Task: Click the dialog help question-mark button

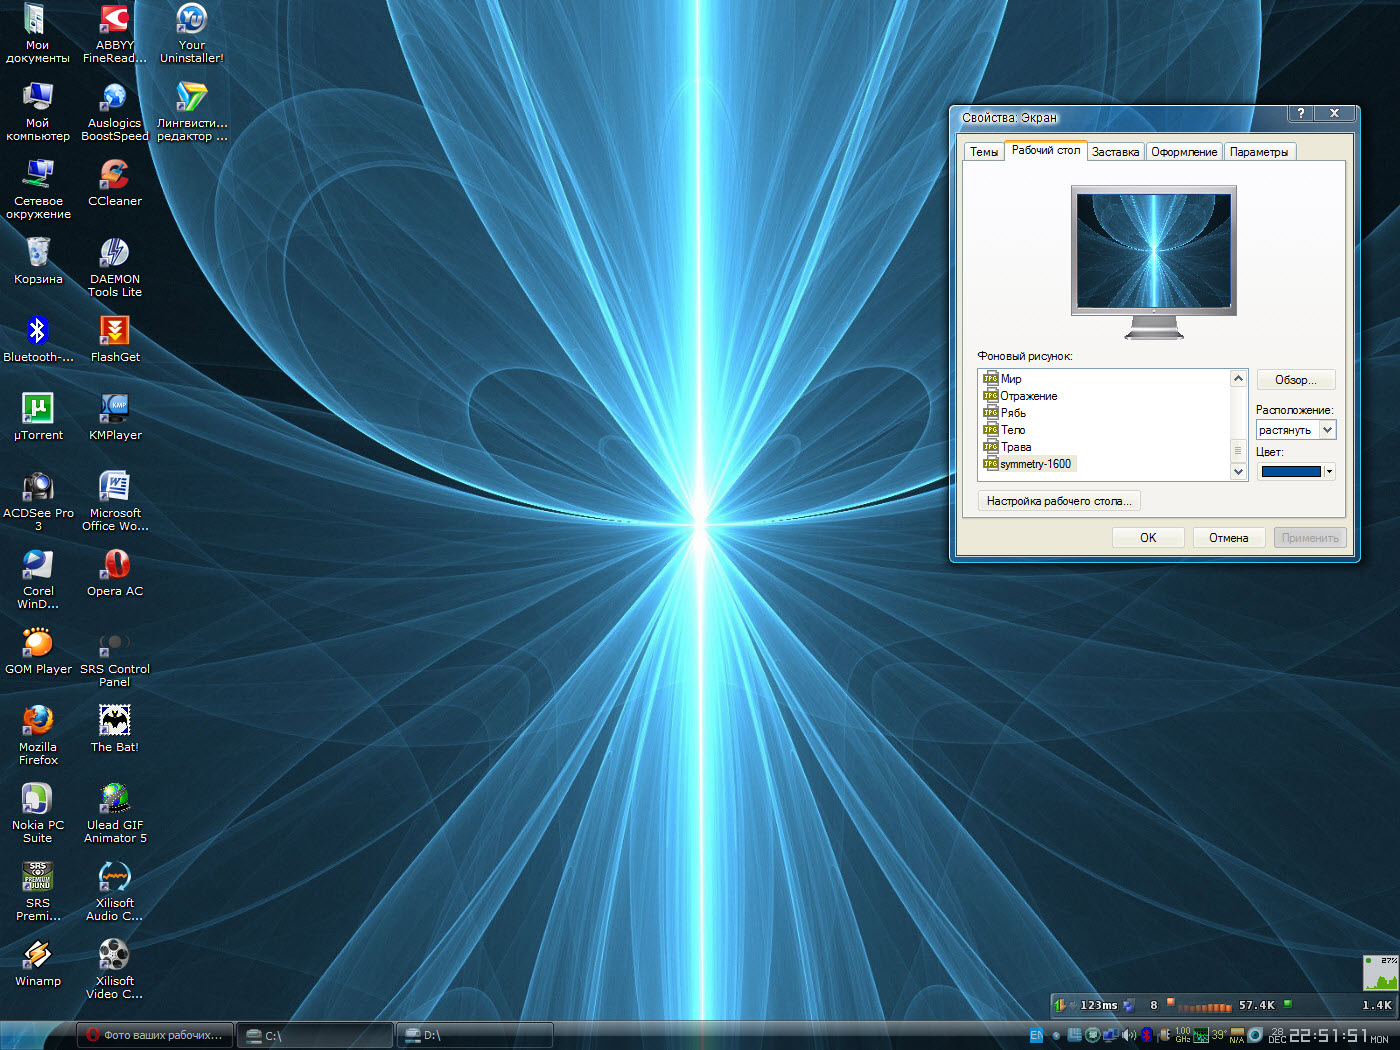Action: click(1300, 113)
